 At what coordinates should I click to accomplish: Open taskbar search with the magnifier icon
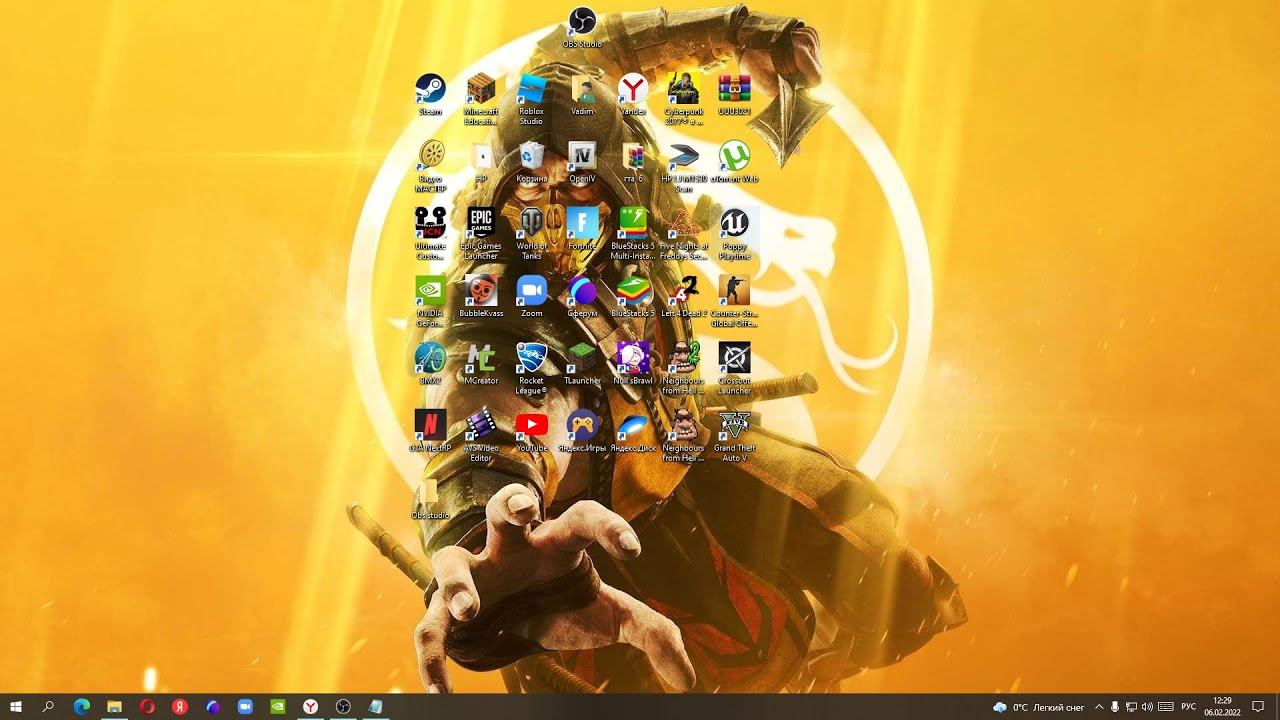[x=49, y=706]
